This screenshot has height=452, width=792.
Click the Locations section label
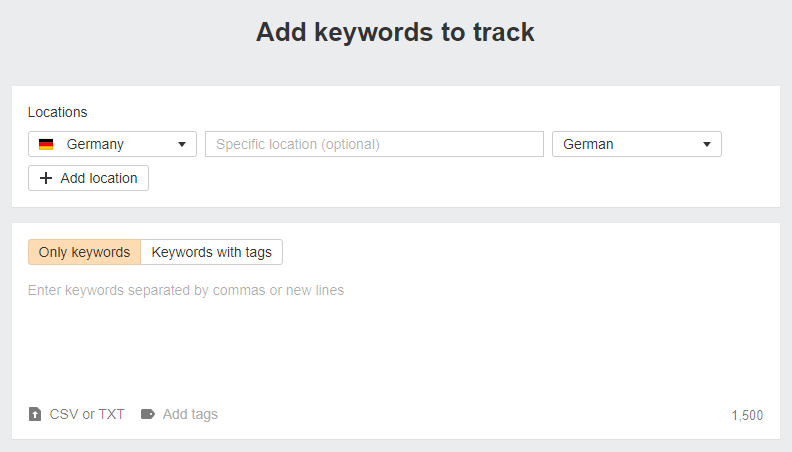coord(57,112)
